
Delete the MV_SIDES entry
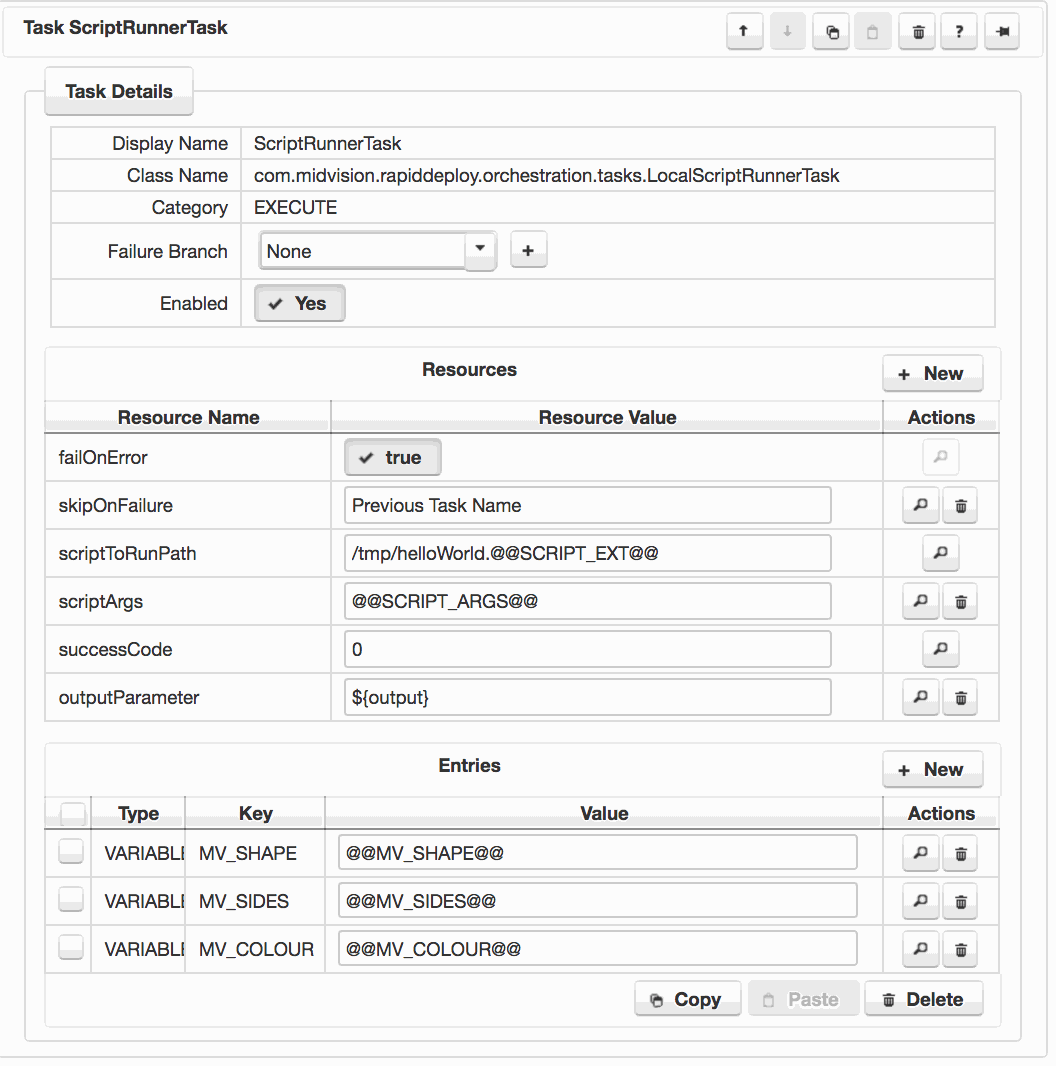tap(960, 901)
